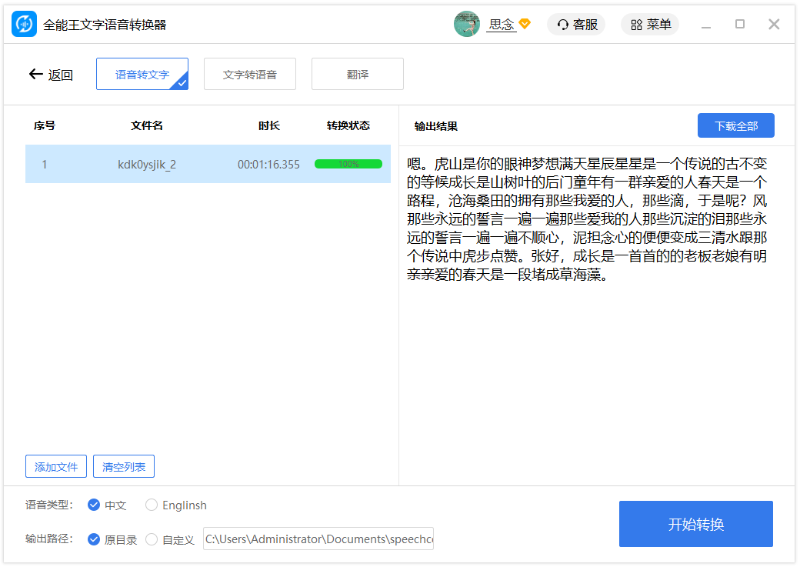Switch to the 文字转语音 tab

[x=250, y=74]
